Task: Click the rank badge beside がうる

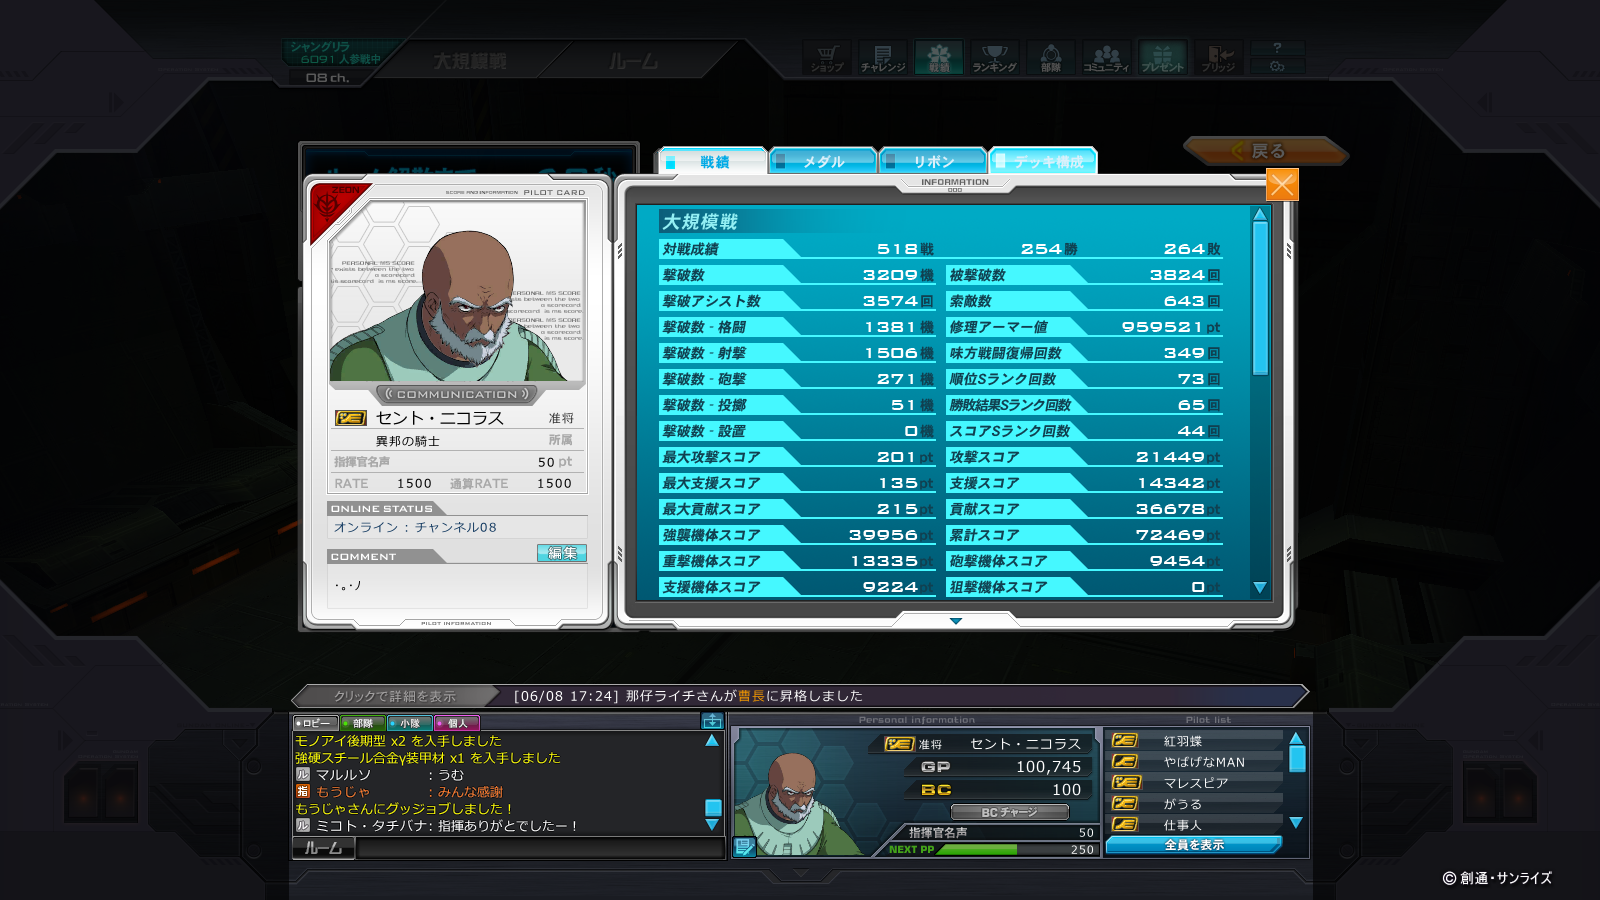Action: click(x=1125, y=804)
